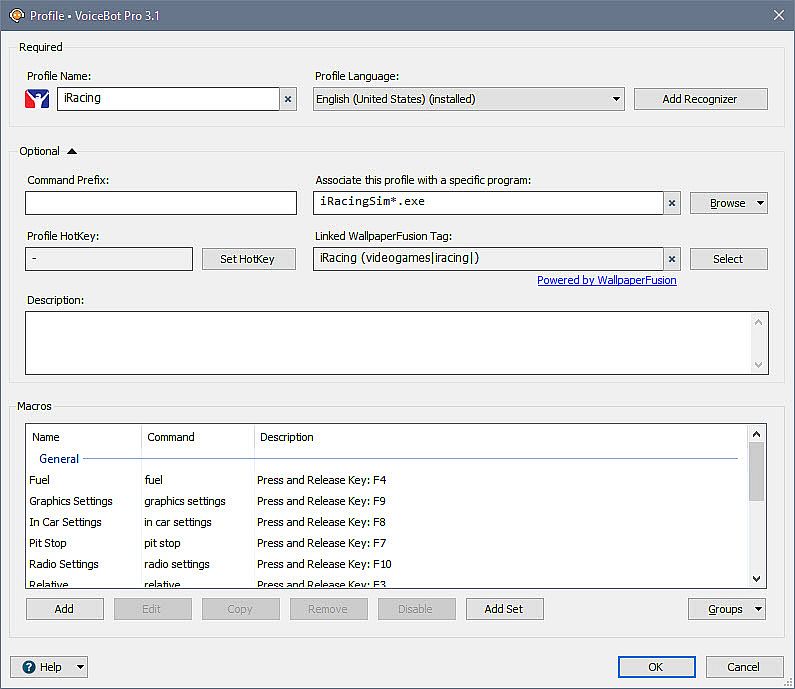Image resolution: width=795 pixels, height=689 pixels.
Task: Open the Powered by WallpaperFusion link
Action: tap(606, 280)
